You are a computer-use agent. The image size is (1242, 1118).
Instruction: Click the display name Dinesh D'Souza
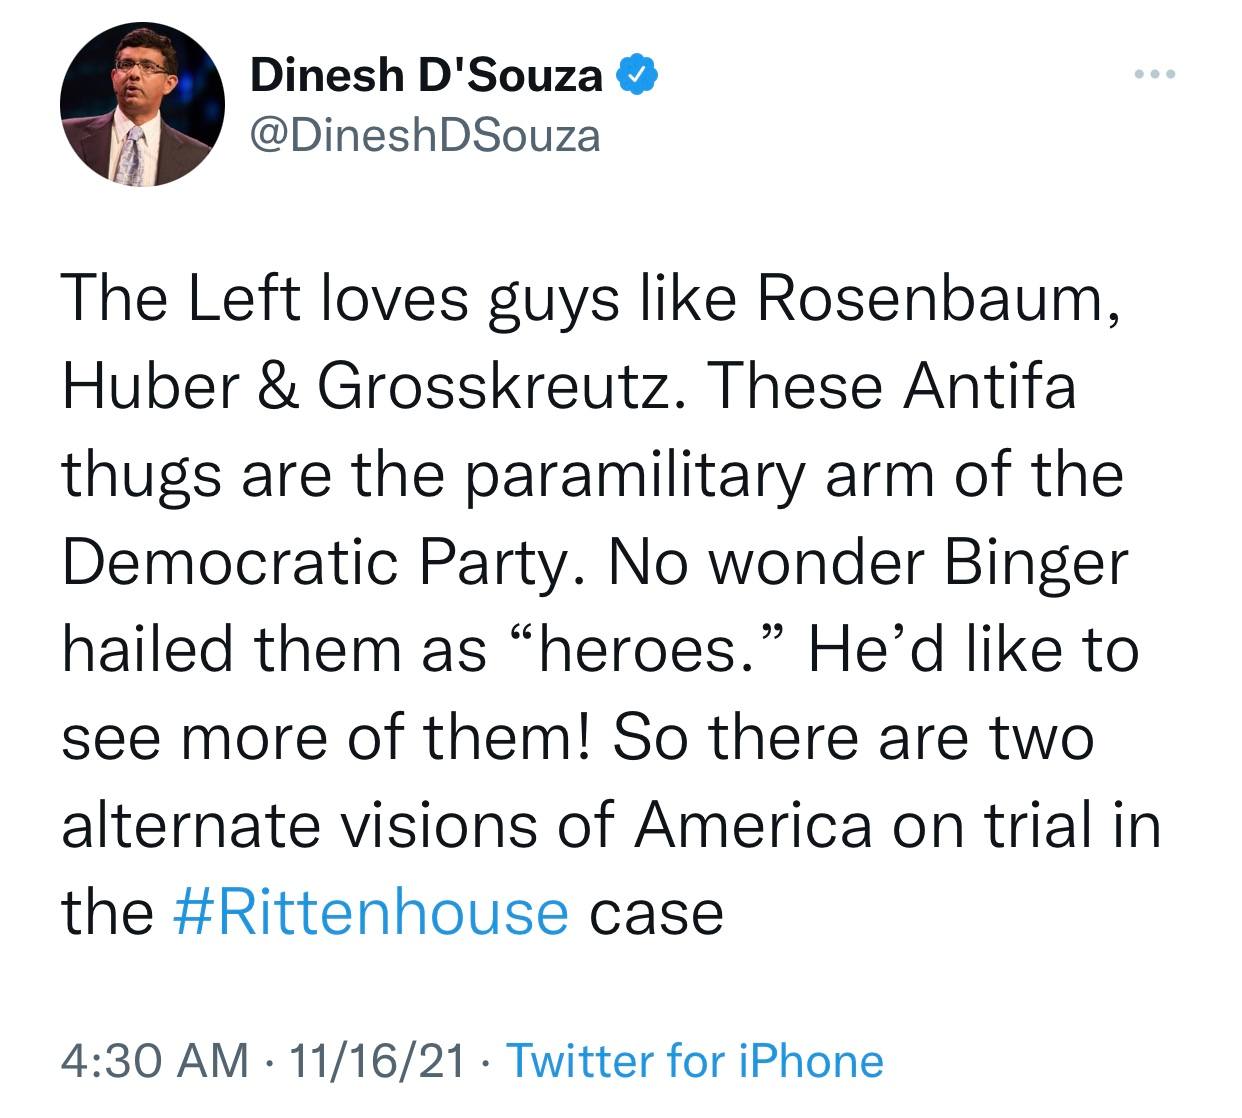click(426, 75)
